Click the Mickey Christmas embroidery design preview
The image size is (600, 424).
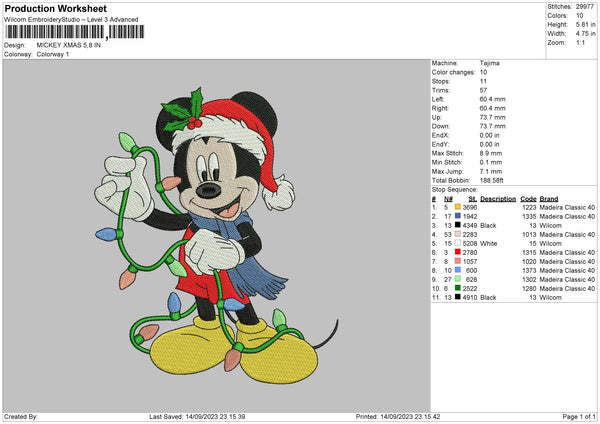215,235
